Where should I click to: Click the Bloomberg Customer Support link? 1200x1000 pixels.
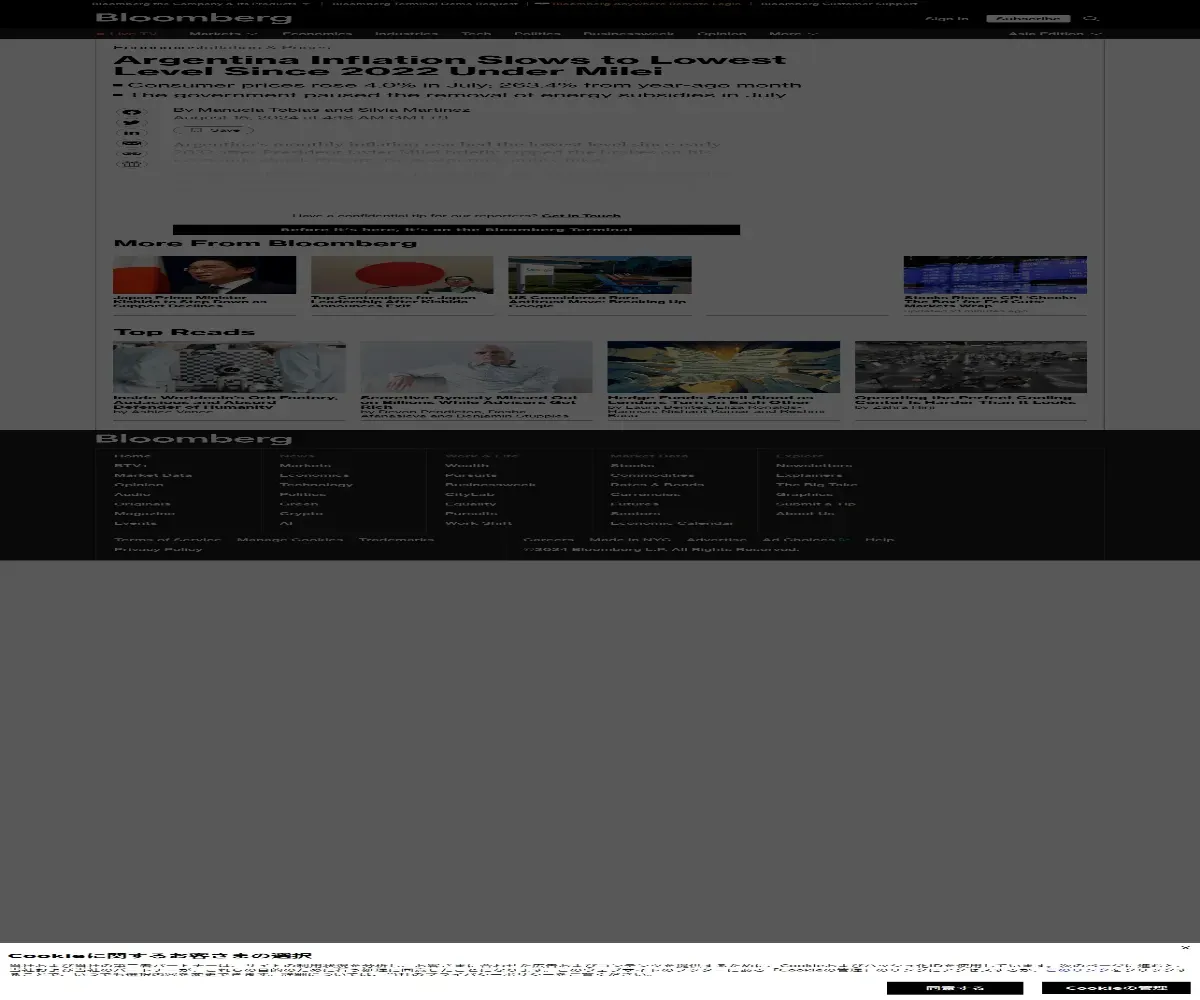(x=839, y=3)
